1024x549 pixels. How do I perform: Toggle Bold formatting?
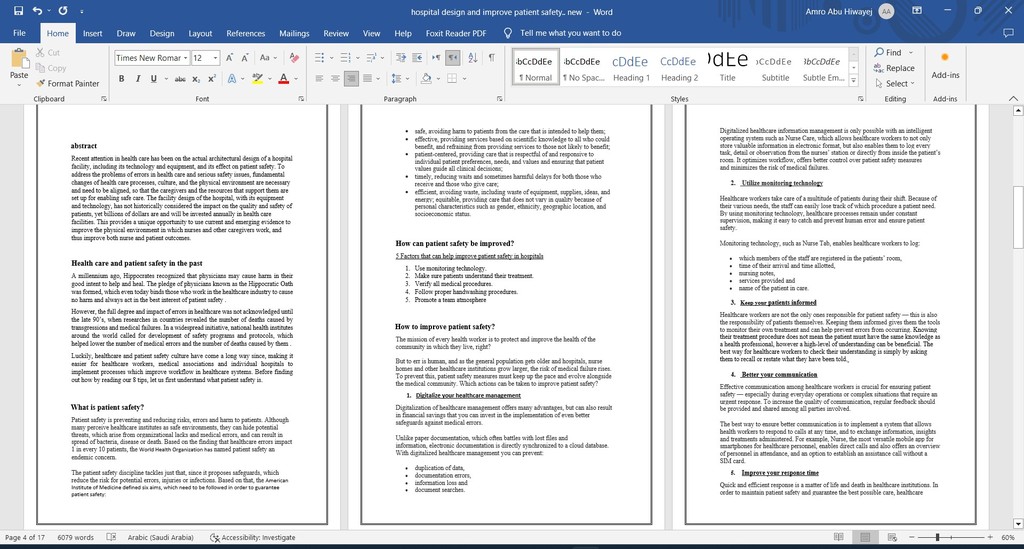(x=121, y=79)
